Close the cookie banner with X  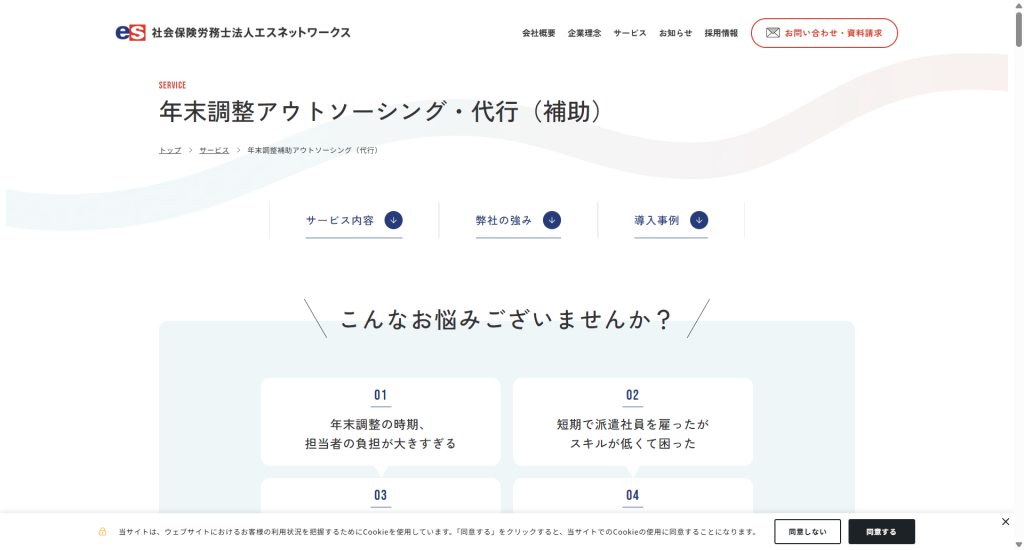1006,521
